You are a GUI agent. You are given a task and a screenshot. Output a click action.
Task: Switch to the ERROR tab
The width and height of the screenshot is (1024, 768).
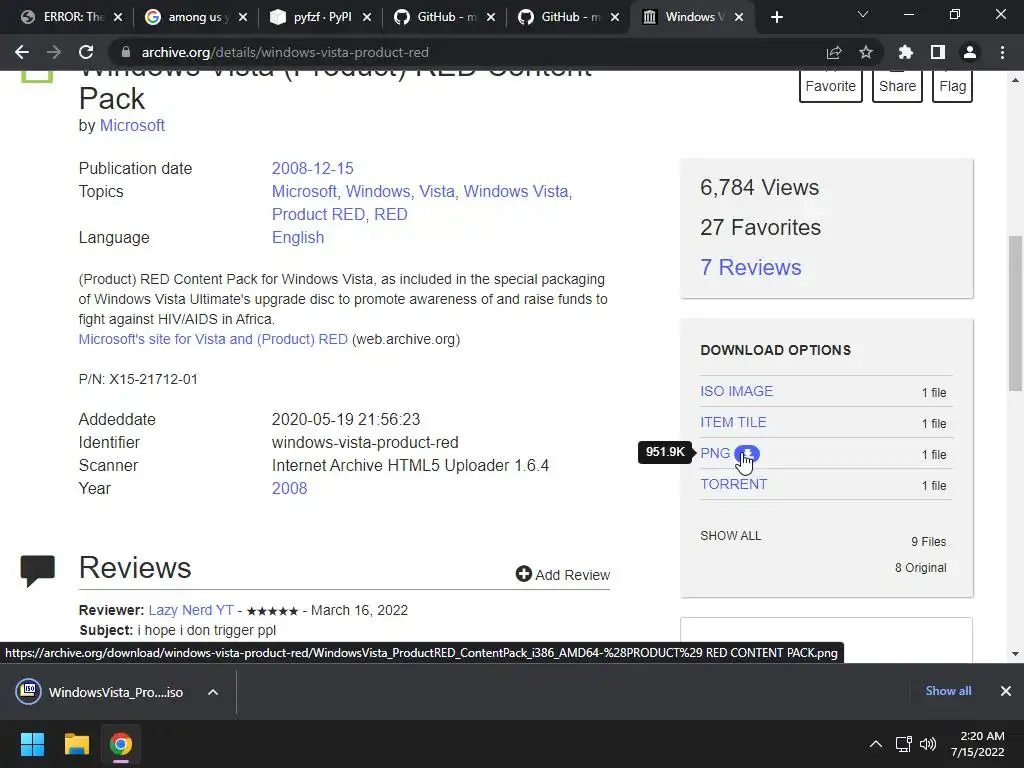63,17
